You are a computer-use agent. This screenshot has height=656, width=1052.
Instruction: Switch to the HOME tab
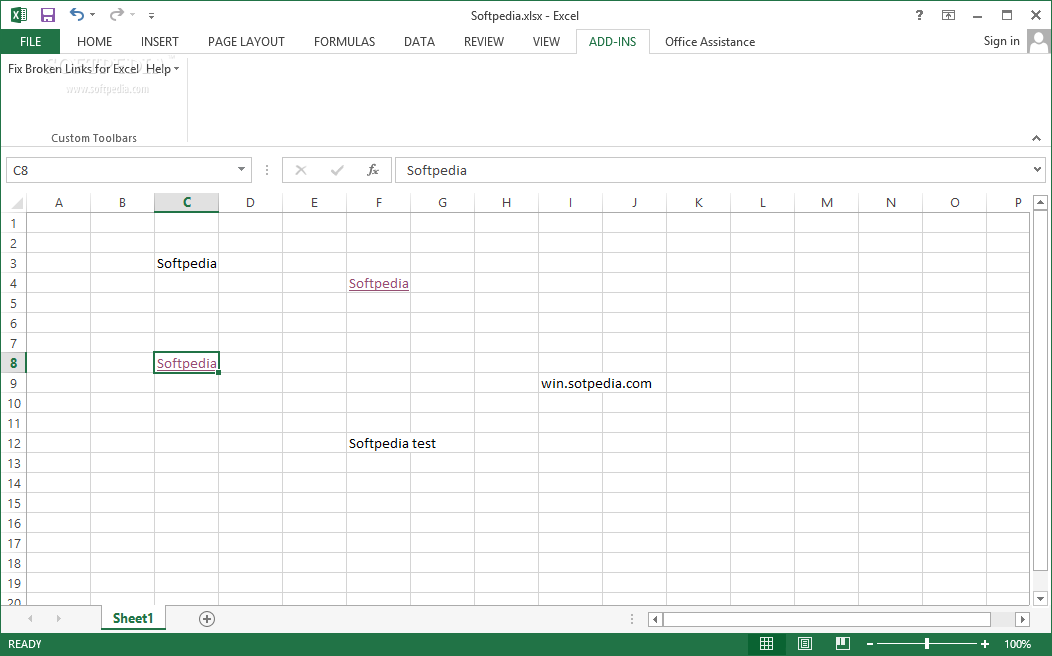click(x=95, y=42)
